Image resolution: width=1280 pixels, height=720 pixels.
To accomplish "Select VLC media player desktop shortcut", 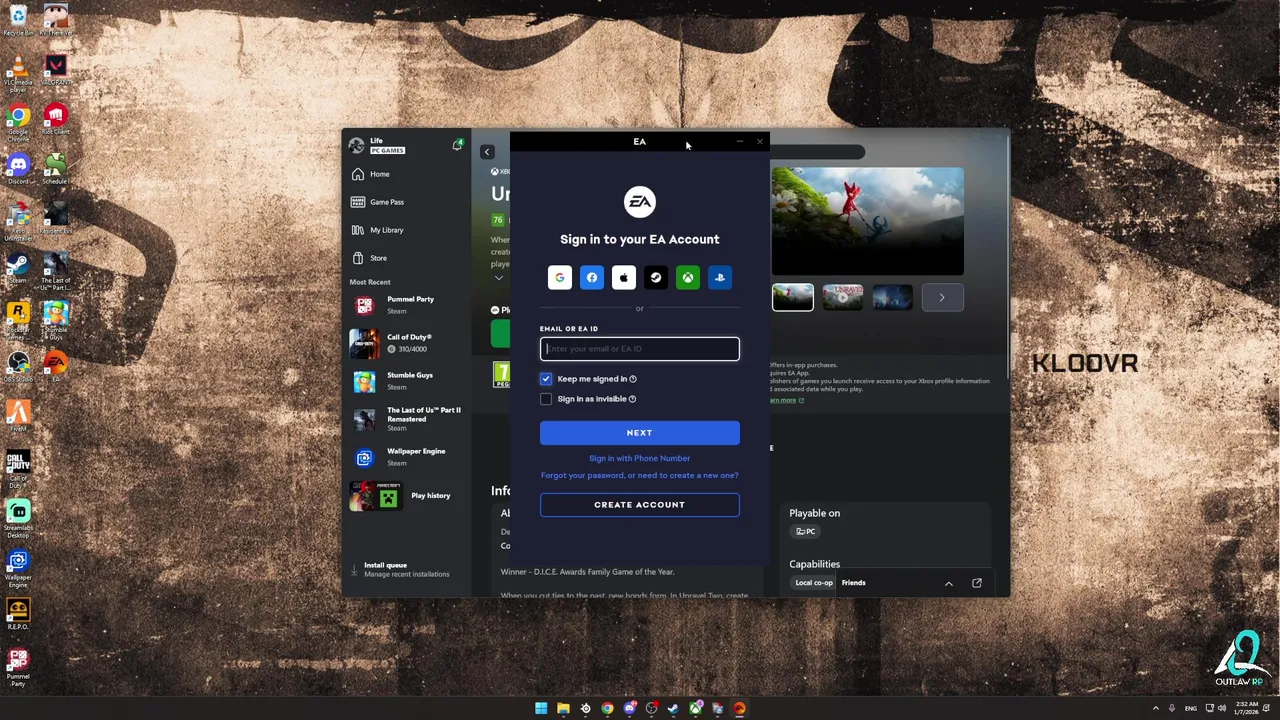I will coord(18,73).
